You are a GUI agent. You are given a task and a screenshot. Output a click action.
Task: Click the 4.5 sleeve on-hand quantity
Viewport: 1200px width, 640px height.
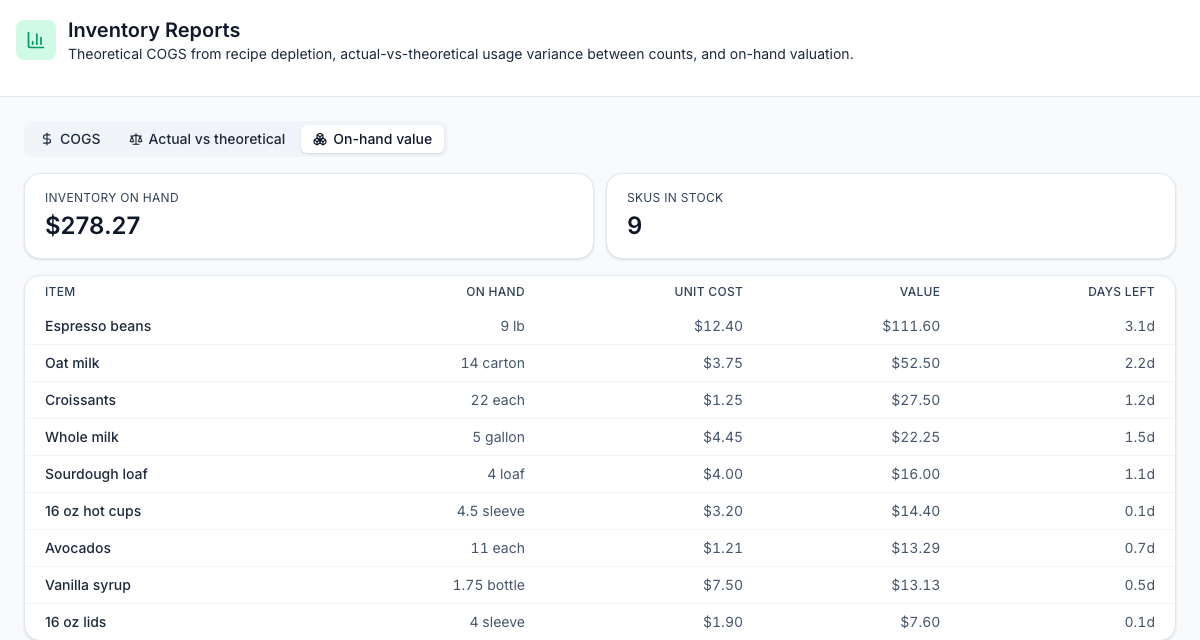pyautogui.click(x=491, y=511)
